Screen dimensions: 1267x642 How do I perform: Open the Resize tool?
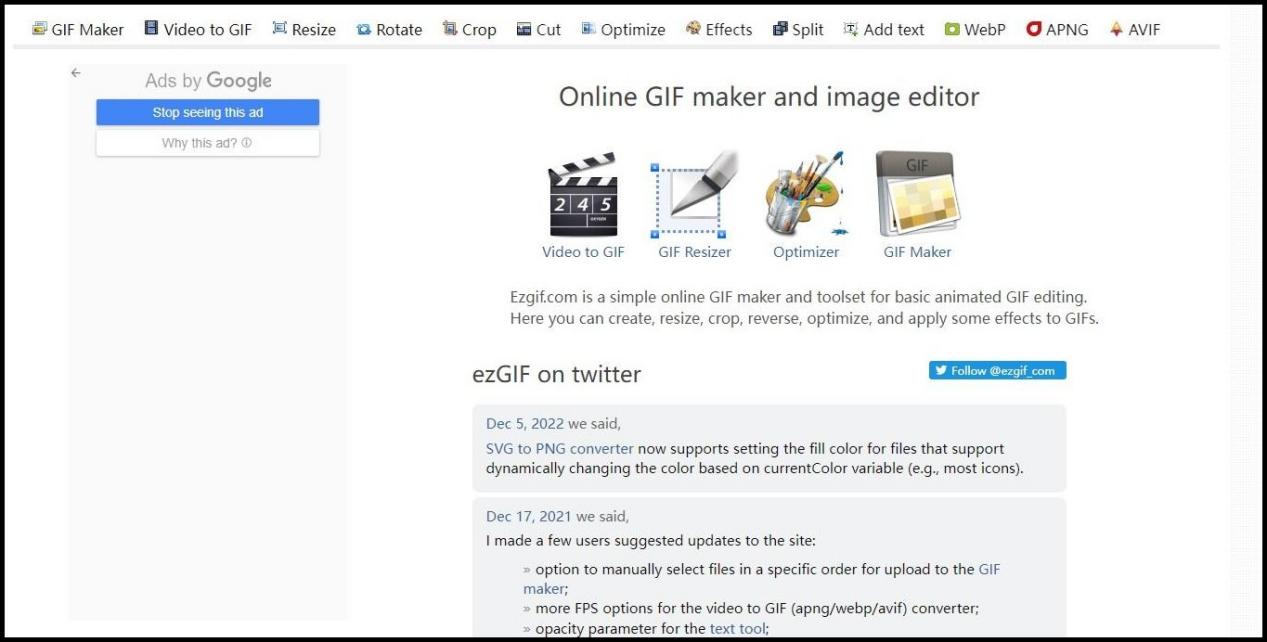click(304, 29)
